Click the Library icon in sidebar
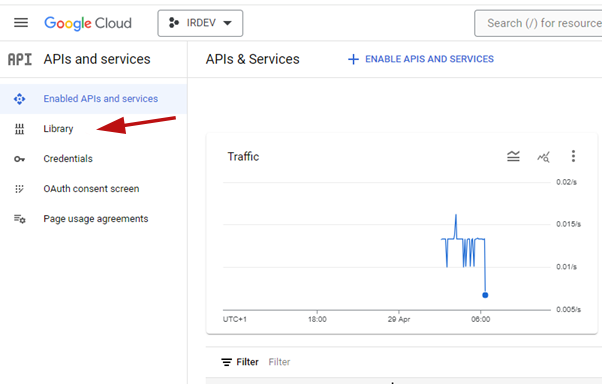This screenshot has height=384, width=602. (x=19, y=129)
